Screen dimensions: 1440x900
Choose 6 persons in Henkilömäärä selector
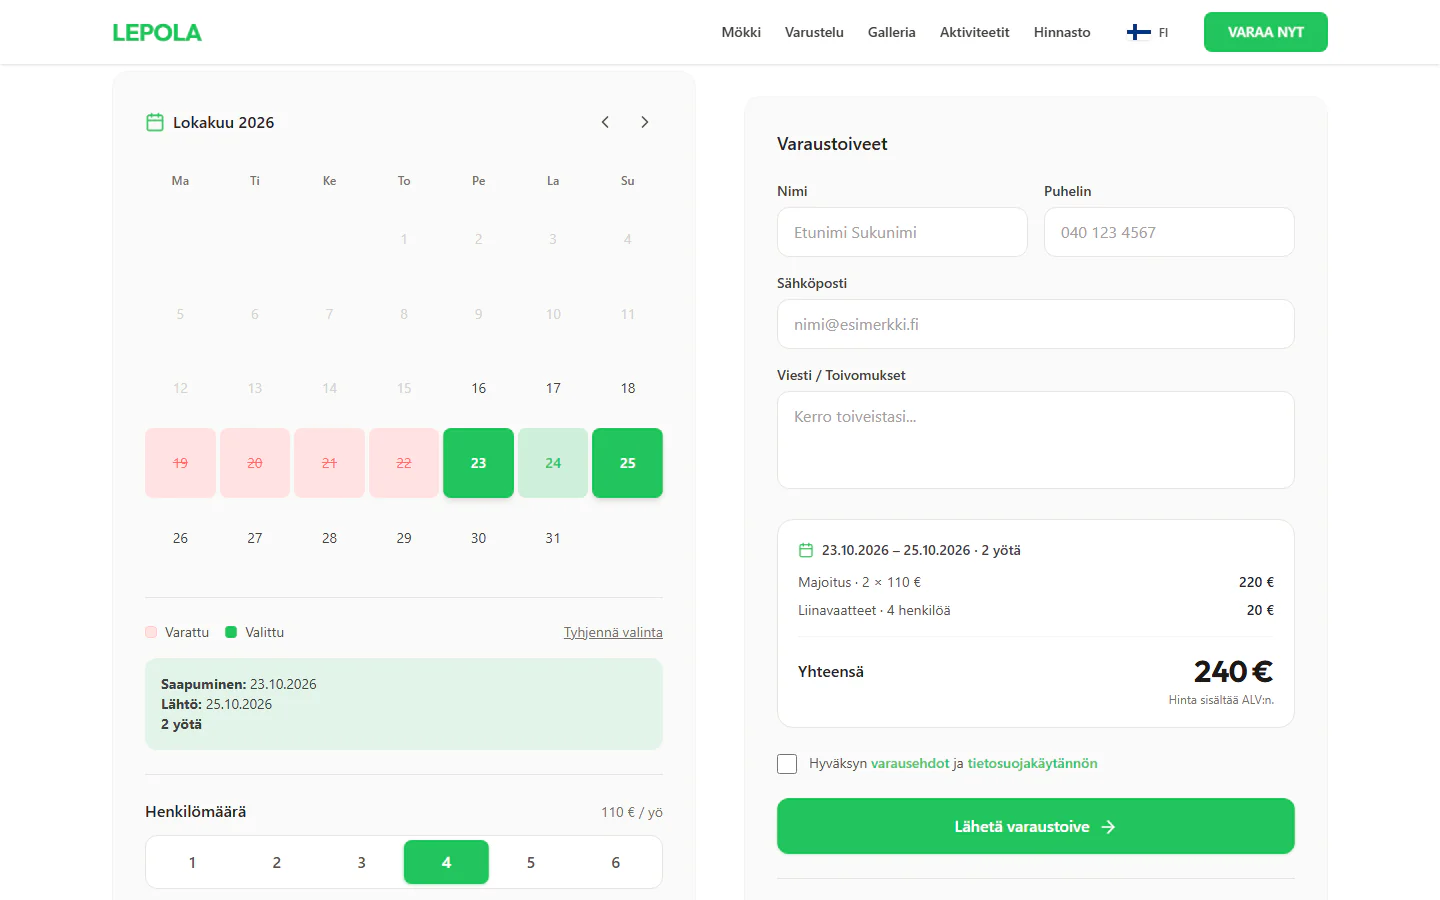click(615, 862)
